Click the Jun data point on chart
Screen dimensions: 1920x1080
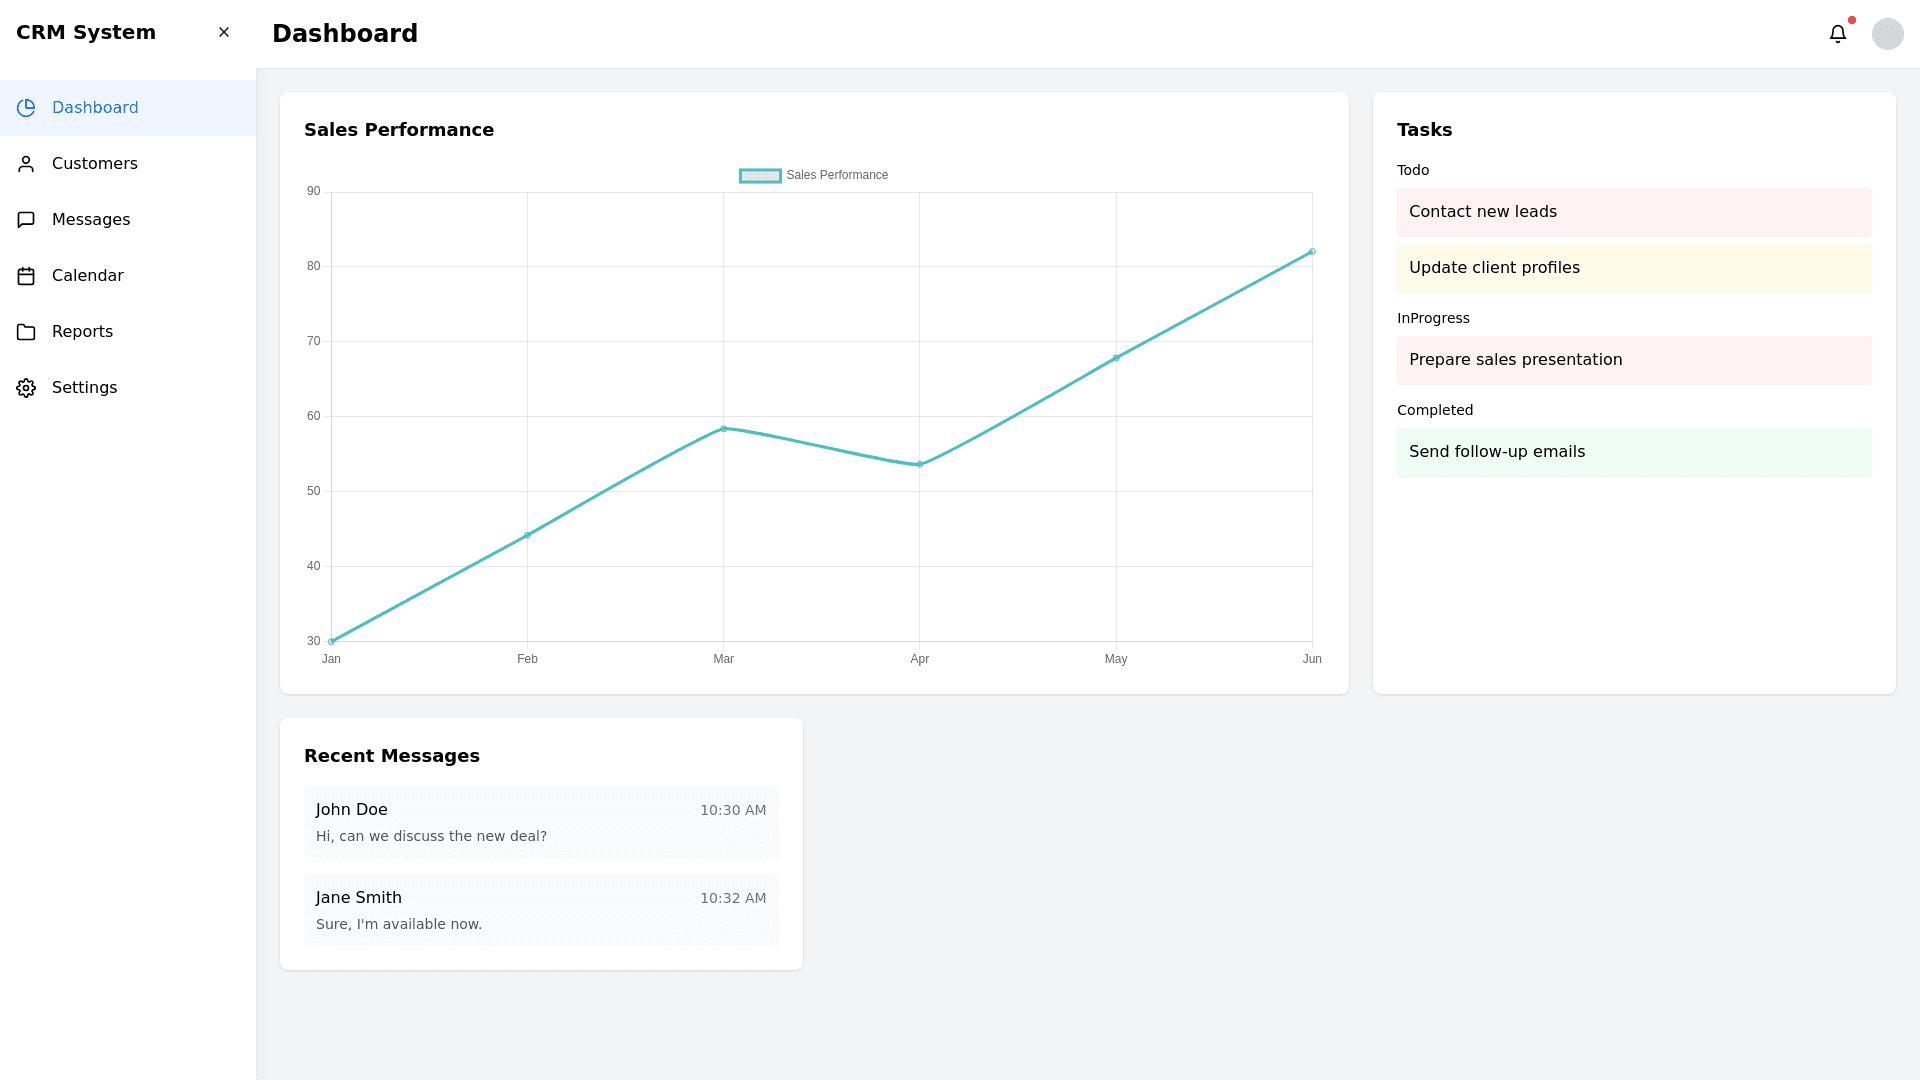click(1312, 252)
